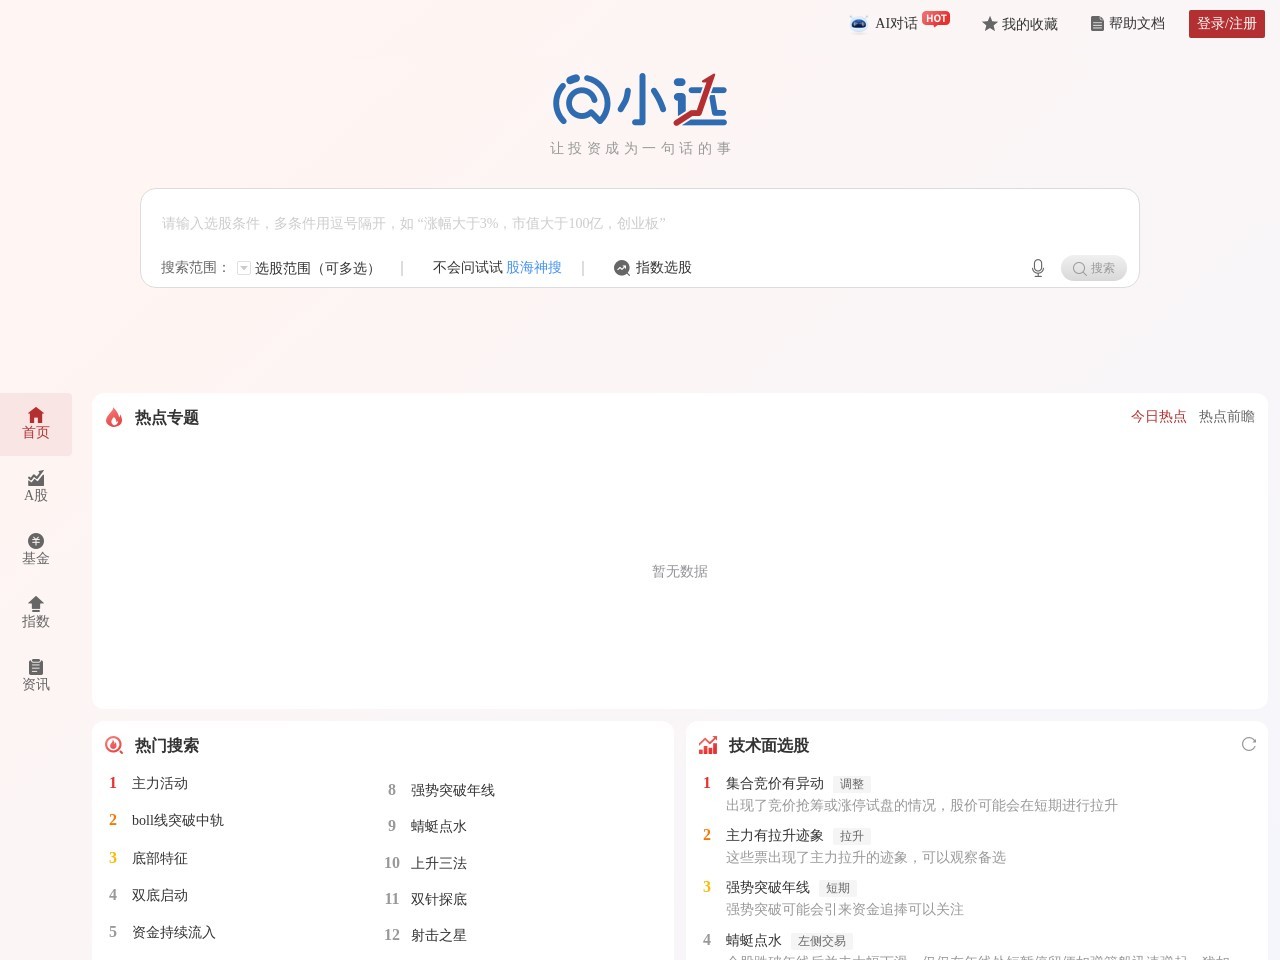1280x960 pixels.
Task: Open 集合竞价有异动 technical strategy
Action: coord(775,784)
